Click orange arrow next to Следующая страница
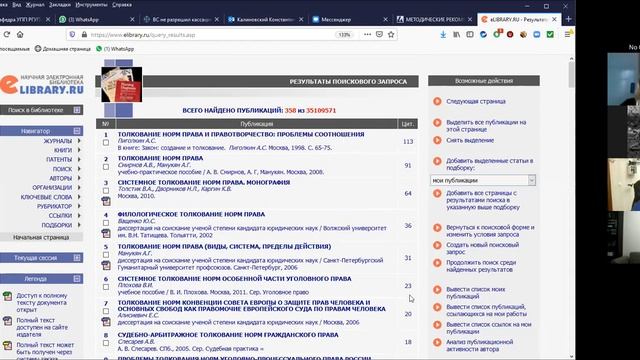 click(x=437, y=101)
